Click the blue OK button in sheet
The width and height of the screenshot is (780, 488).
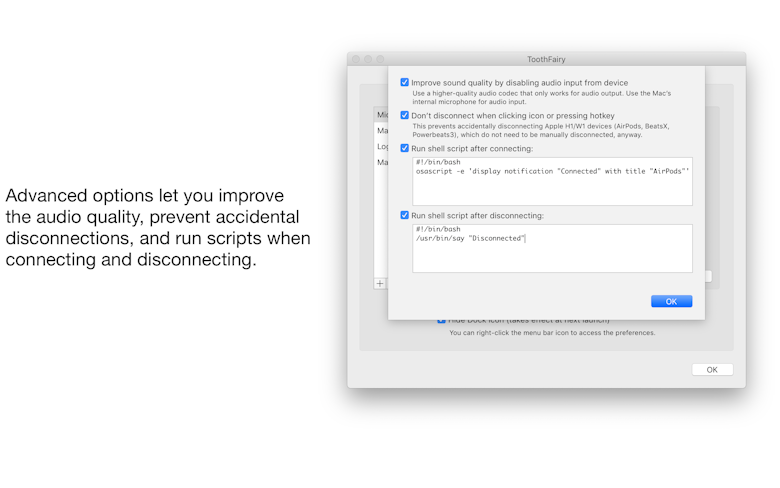pyautogui.click(x=671, y=301)
